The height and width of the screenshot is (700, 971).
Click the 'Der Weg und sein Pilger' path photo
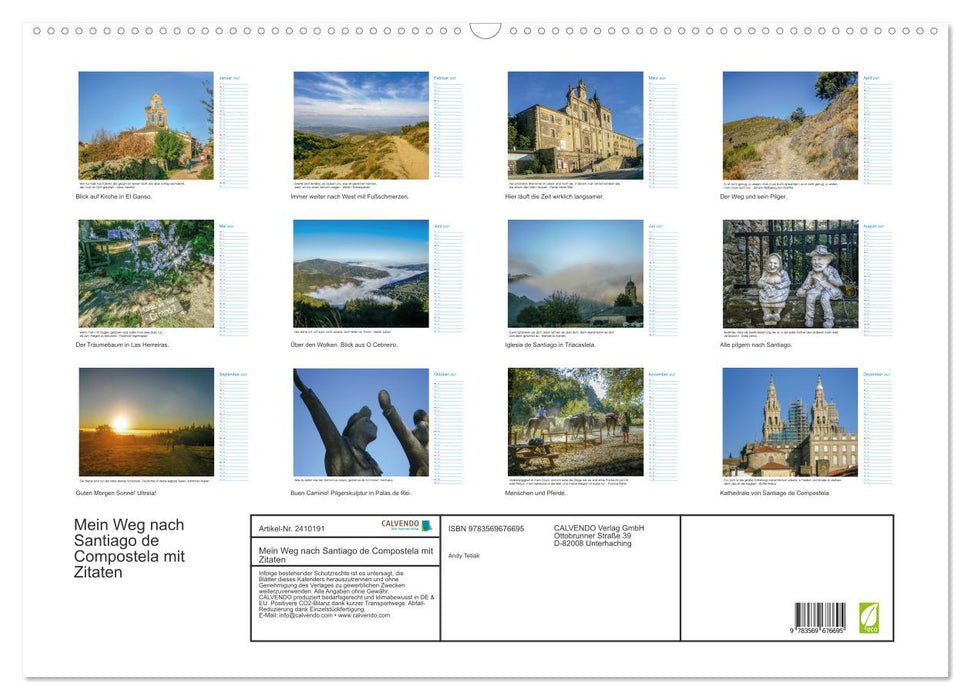(790, 126)
